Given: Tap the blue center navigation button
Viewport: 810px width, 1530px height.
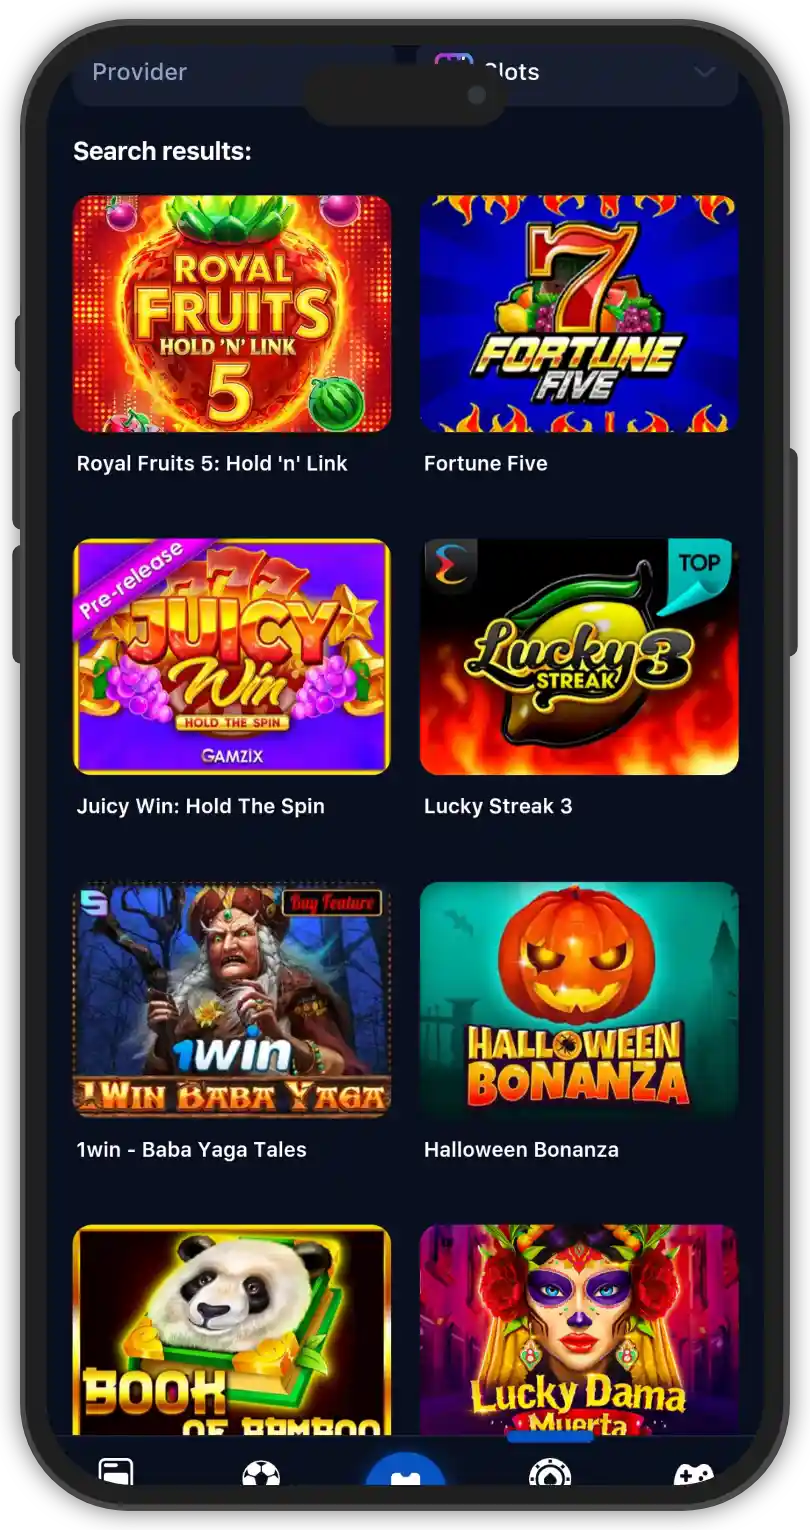Looking at the screenshot, I should coord(405,1471).
